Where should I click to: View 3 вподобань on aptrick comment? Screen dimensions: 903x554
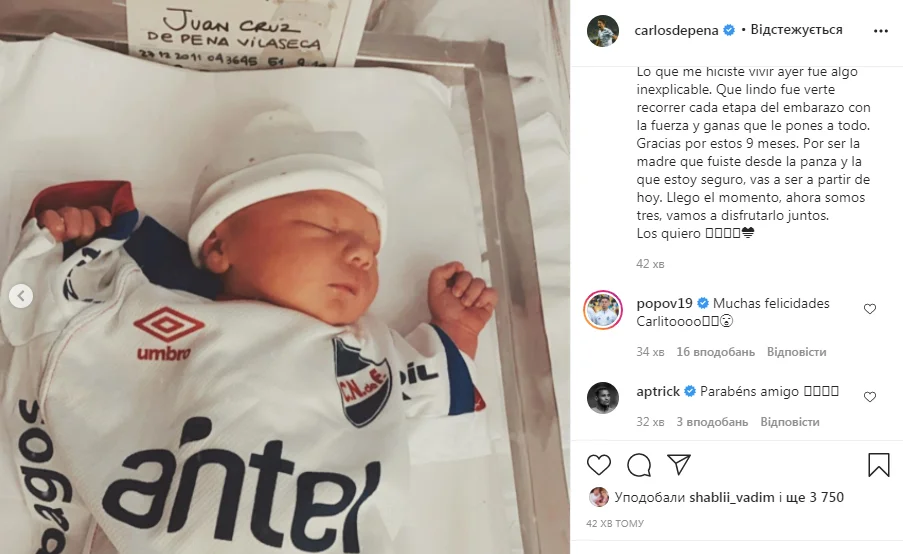coord(712,422)
